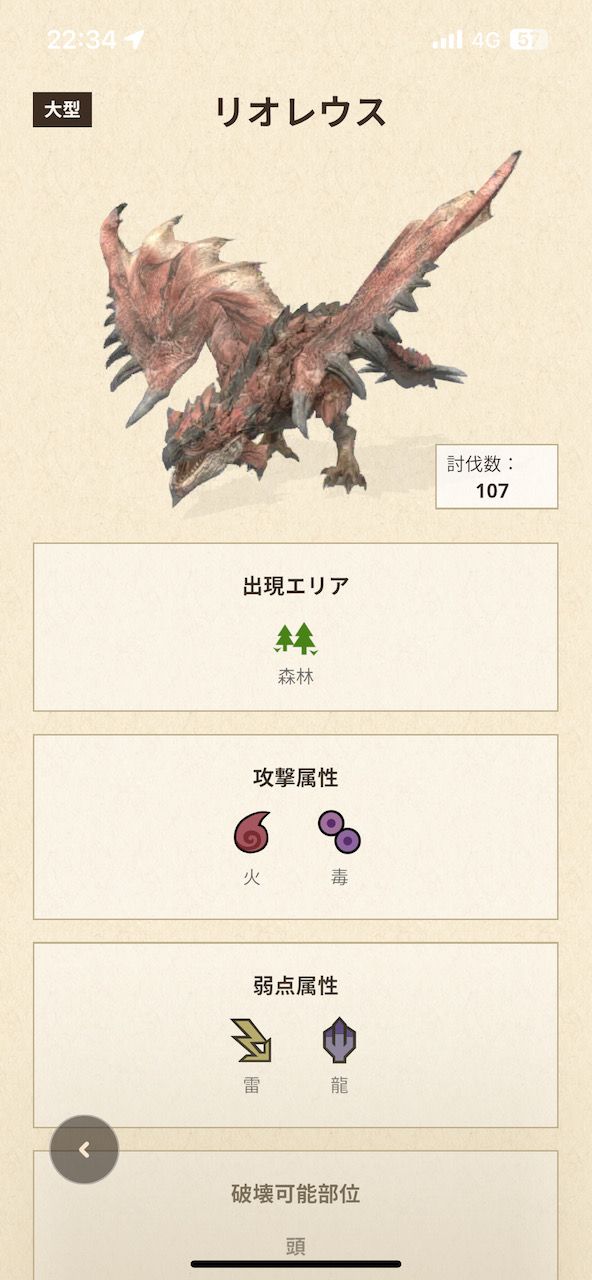592x1280 pixels.
Task: Tap the 大型 size tag
Action: [62, 109]
